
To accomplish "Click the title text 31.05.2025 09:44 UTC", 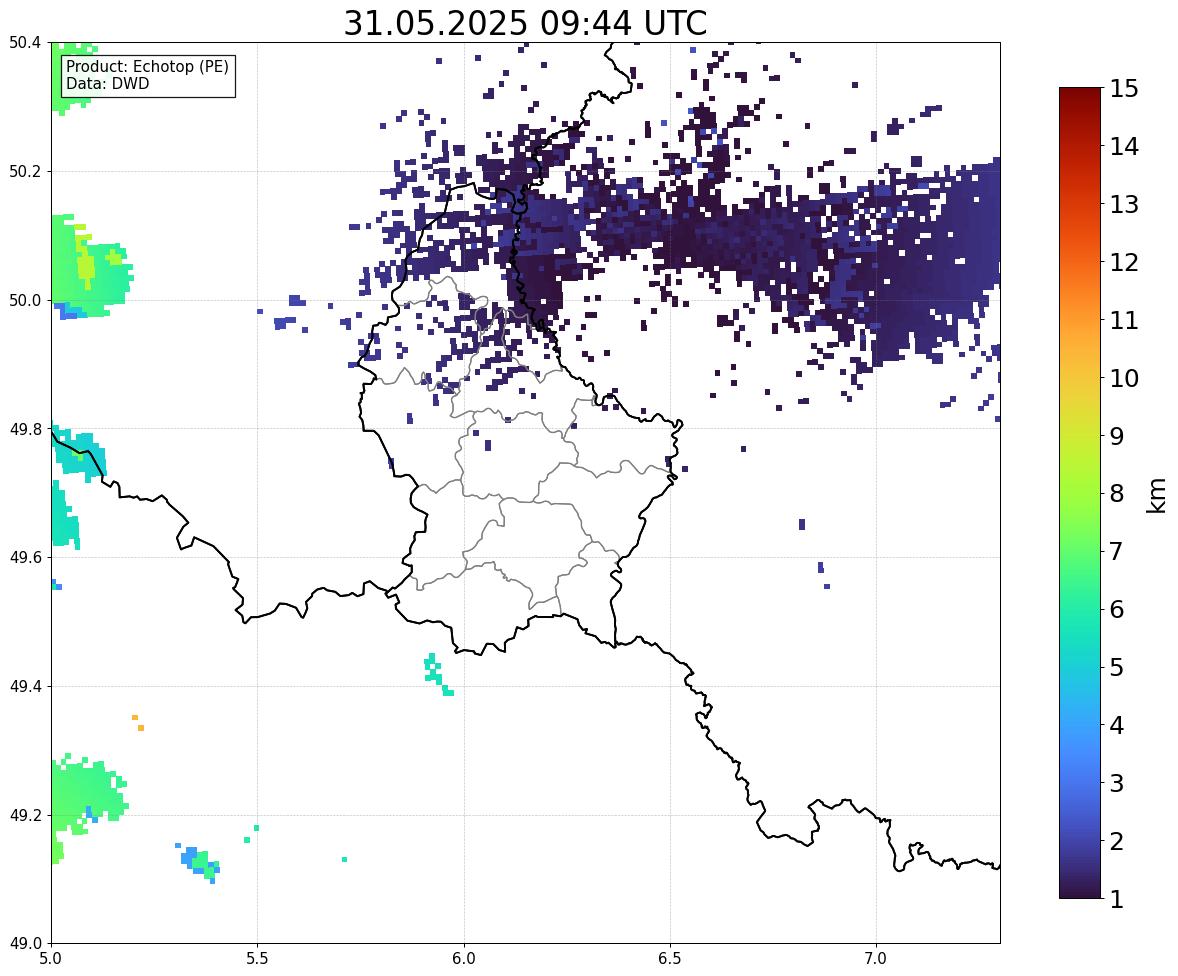I will point(525,23).
